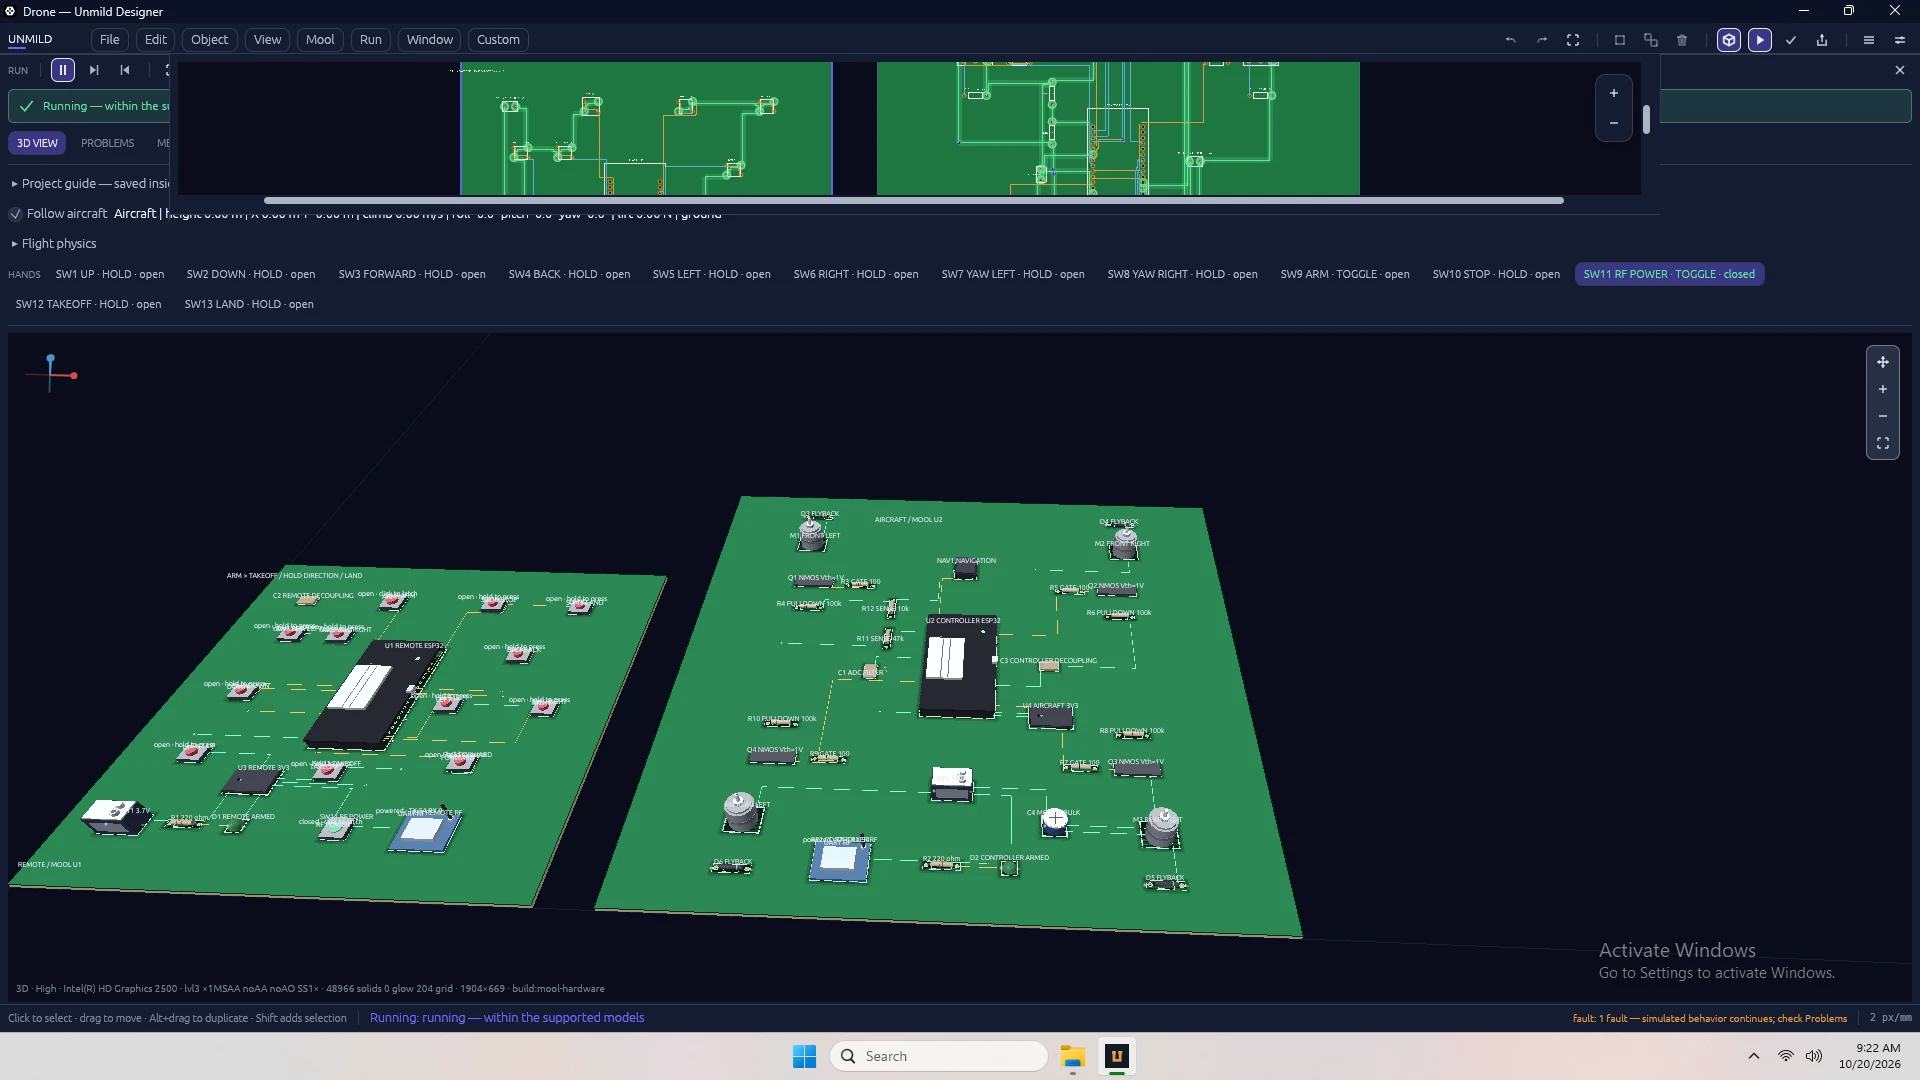This screenshot has width=1920, height=1080.
Task: Click the Unmild app logo in title bar
Action: tap(11, 11)
